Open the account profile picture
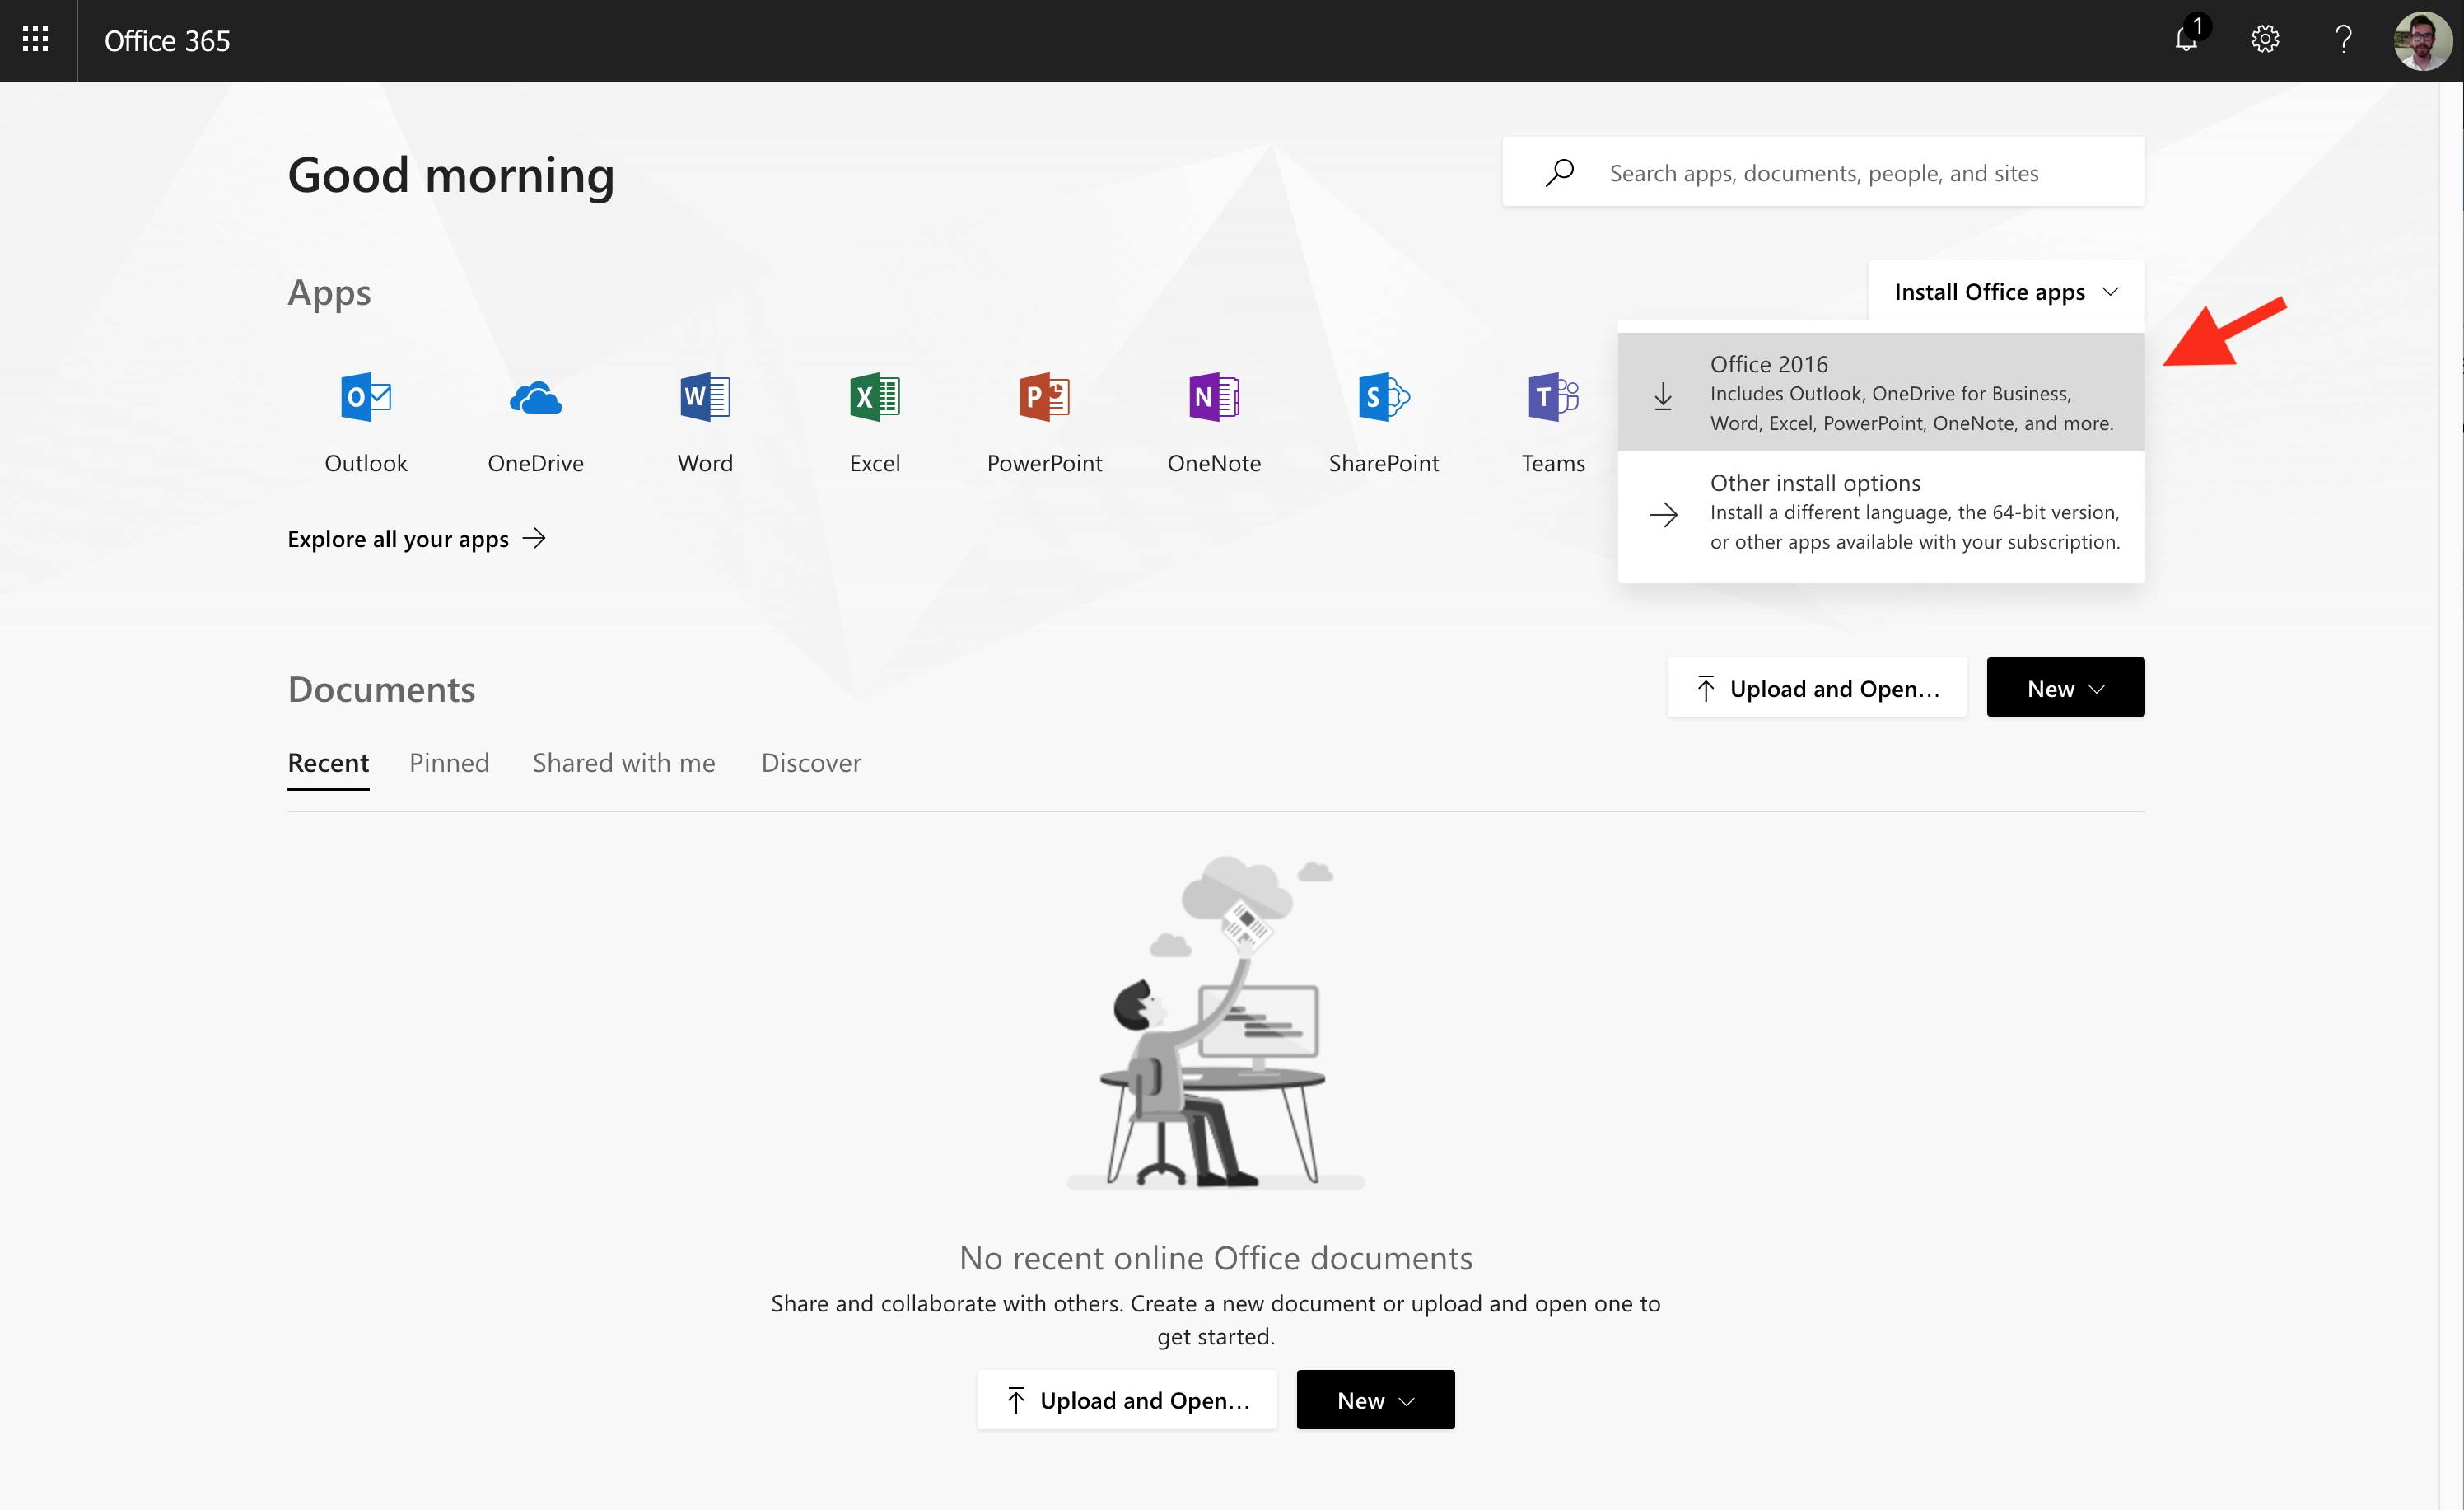The height and width of the screenshot is (1510, 2464). tap(2422, 40)
